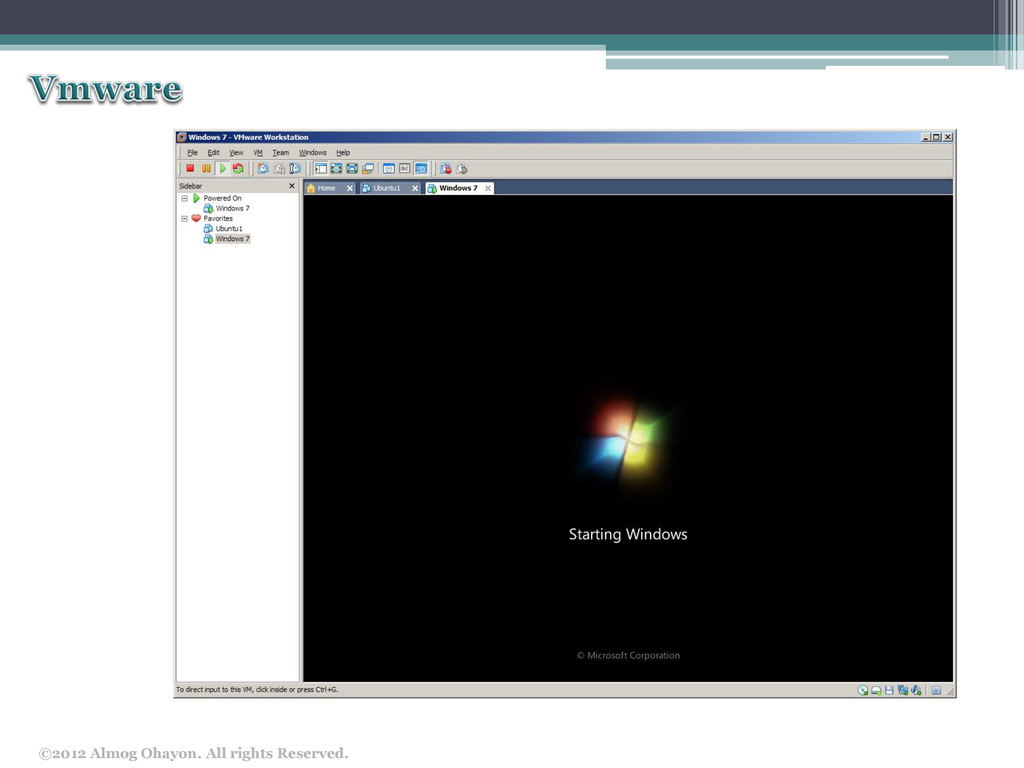Image resolution: width=1024 pixels, height=768 pixels.
Task: Select the Favorites tree node
Action: pyautogui.click(x=217, y=219)
